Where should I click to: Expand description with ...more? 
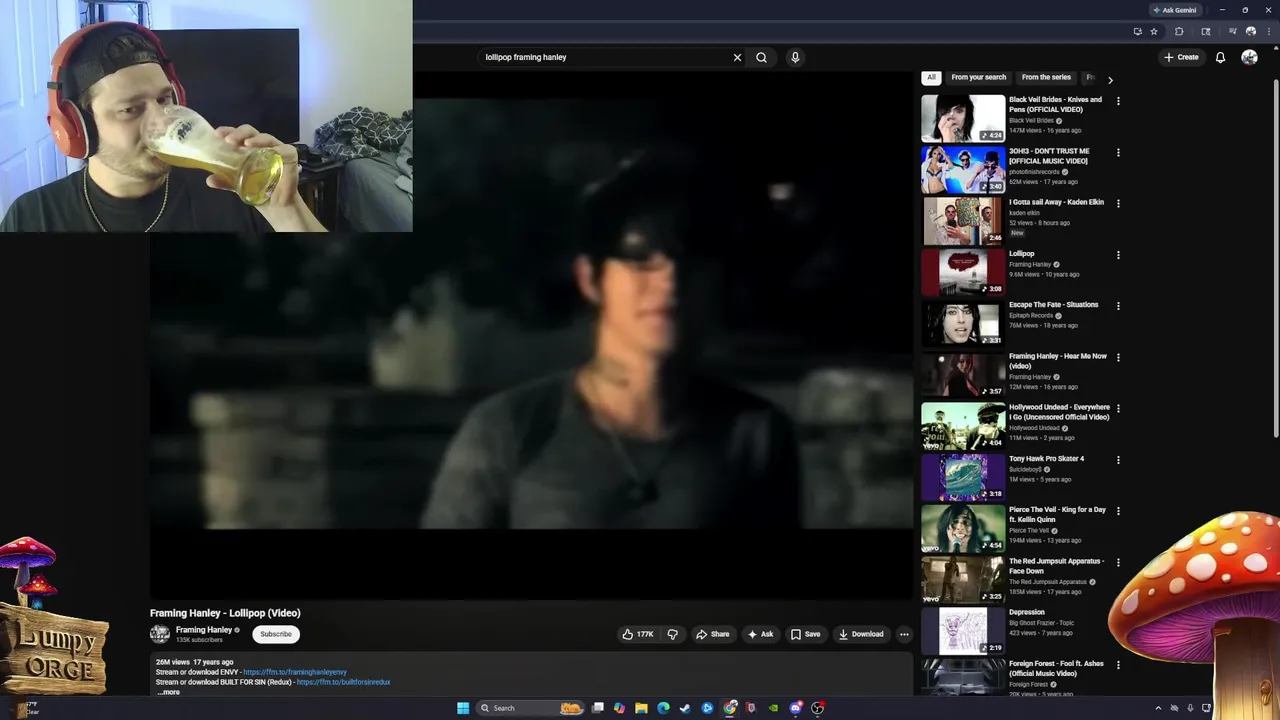(169, 692)
